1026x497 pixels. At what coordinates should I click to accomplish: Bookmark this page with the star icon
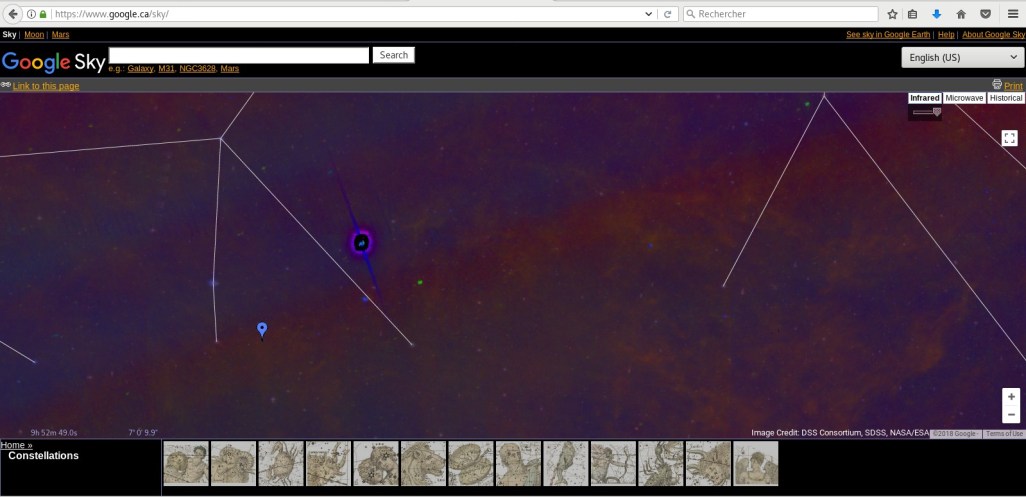click(892, 14)
